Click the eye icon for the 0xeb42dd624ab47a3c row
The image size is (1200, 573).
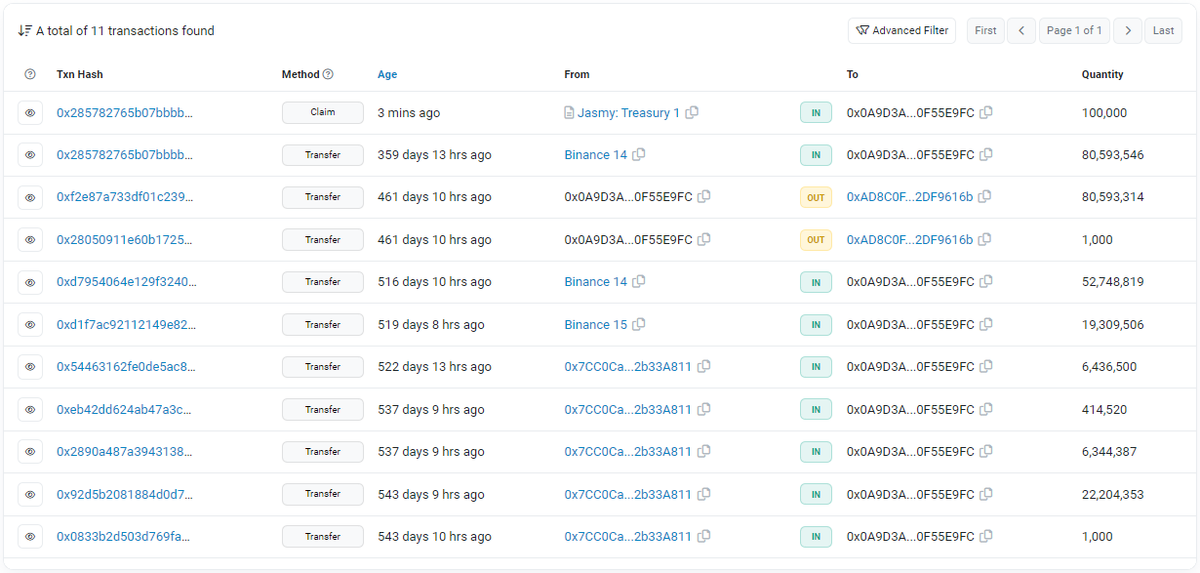30,410
